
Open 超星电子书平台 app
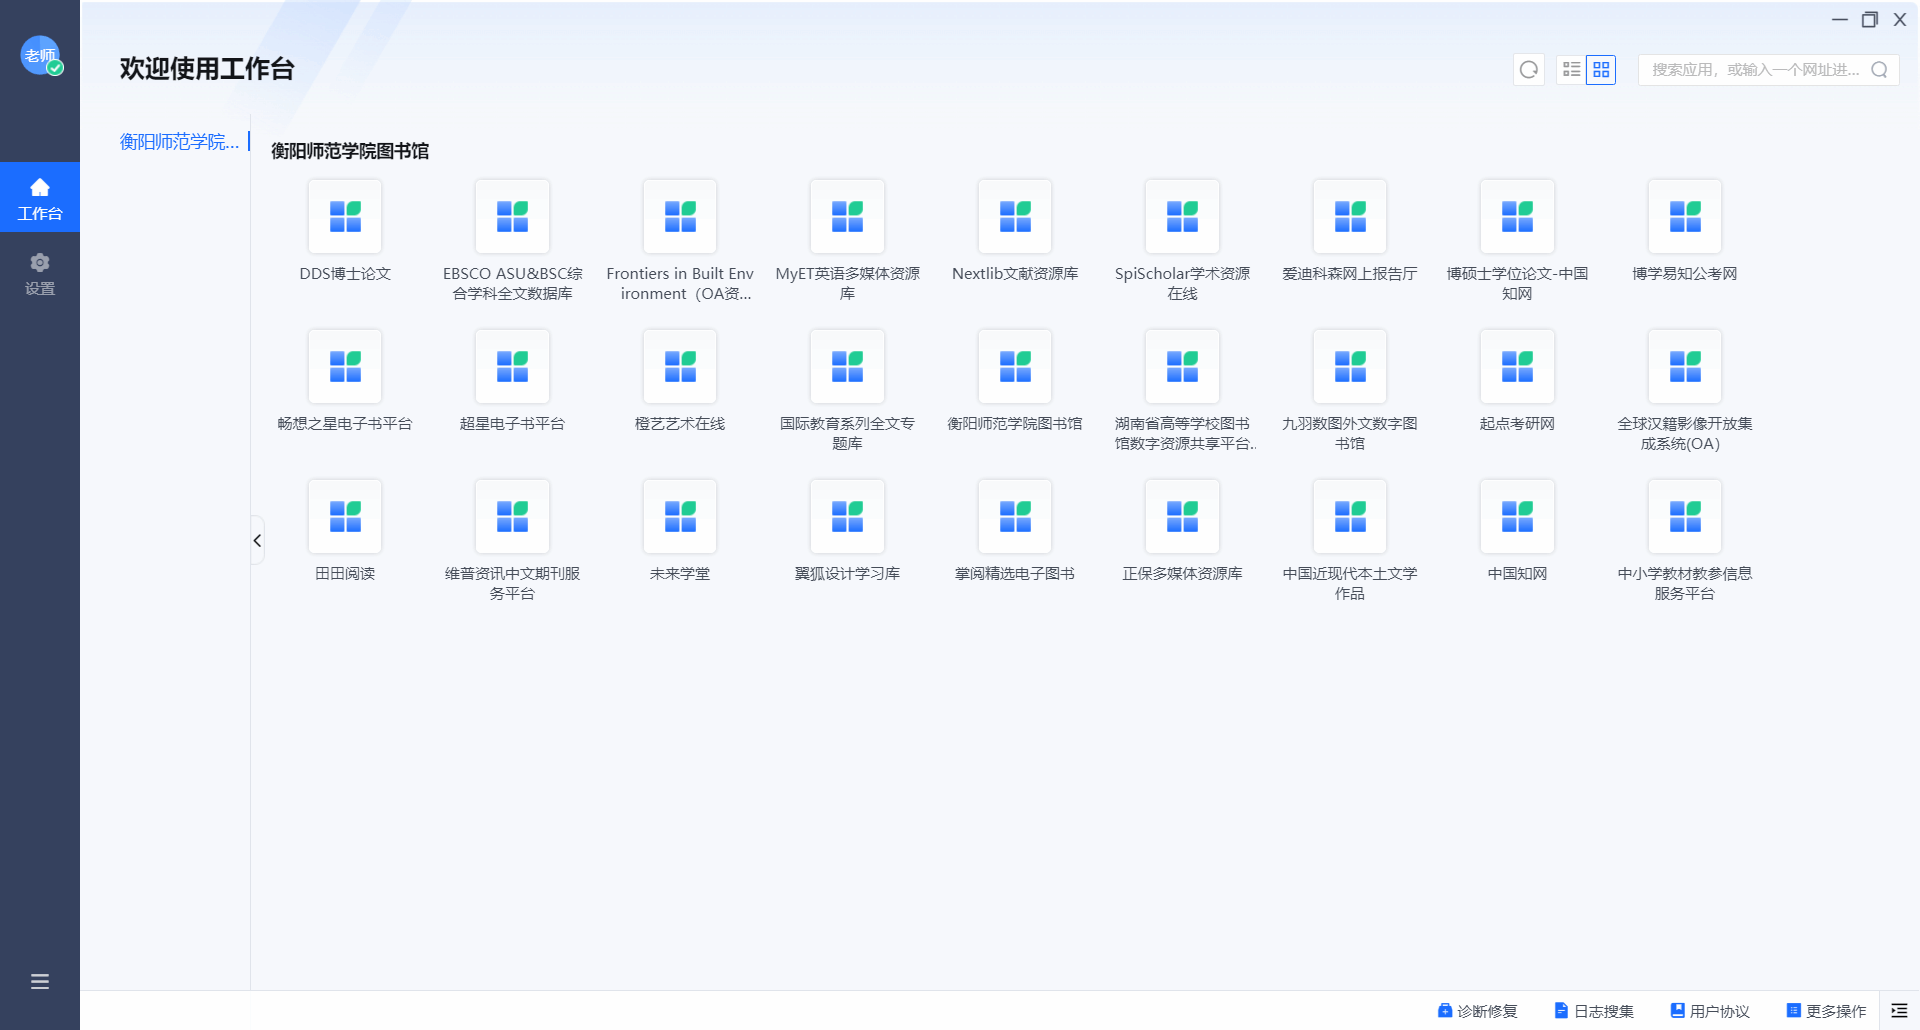[x=512, y=366]
